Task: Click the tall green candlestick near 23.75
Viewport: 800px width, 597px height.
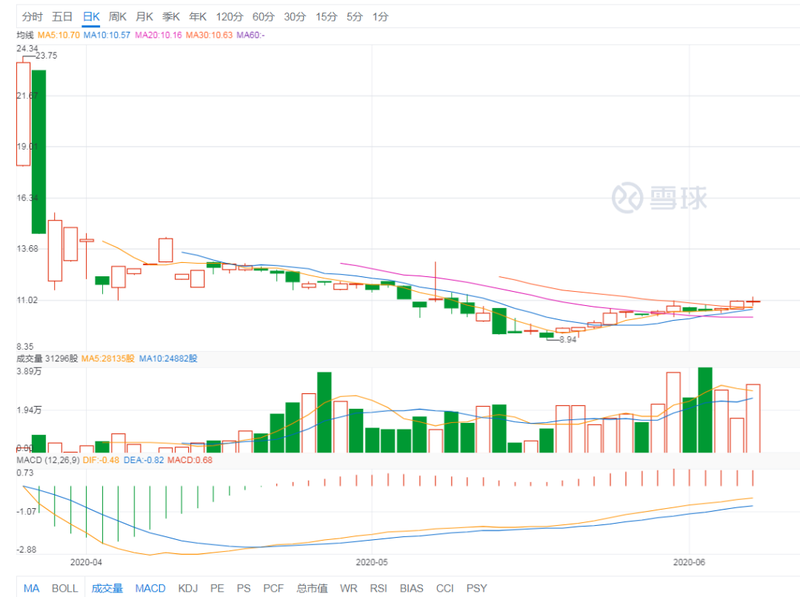Action: tap(39, 152)
